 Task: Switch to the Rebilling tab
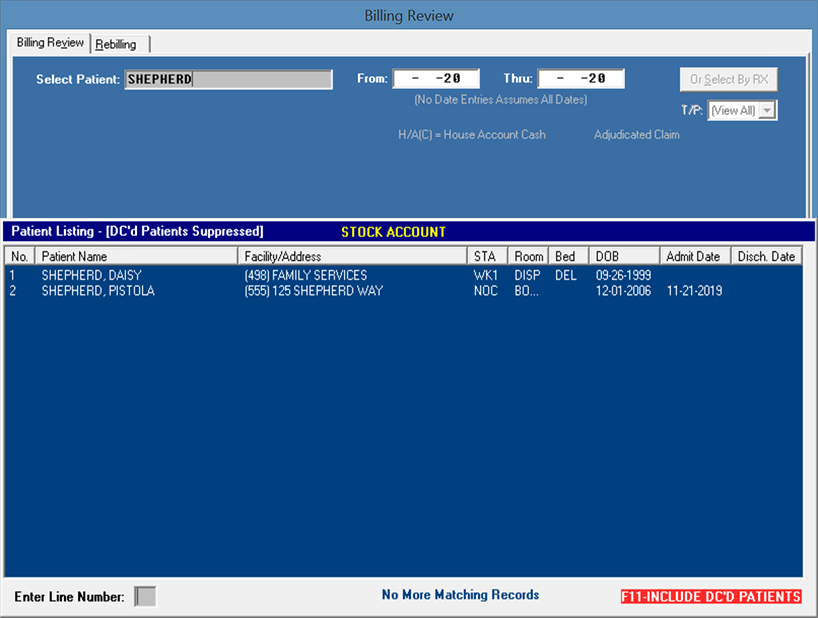tap(121, 44)
